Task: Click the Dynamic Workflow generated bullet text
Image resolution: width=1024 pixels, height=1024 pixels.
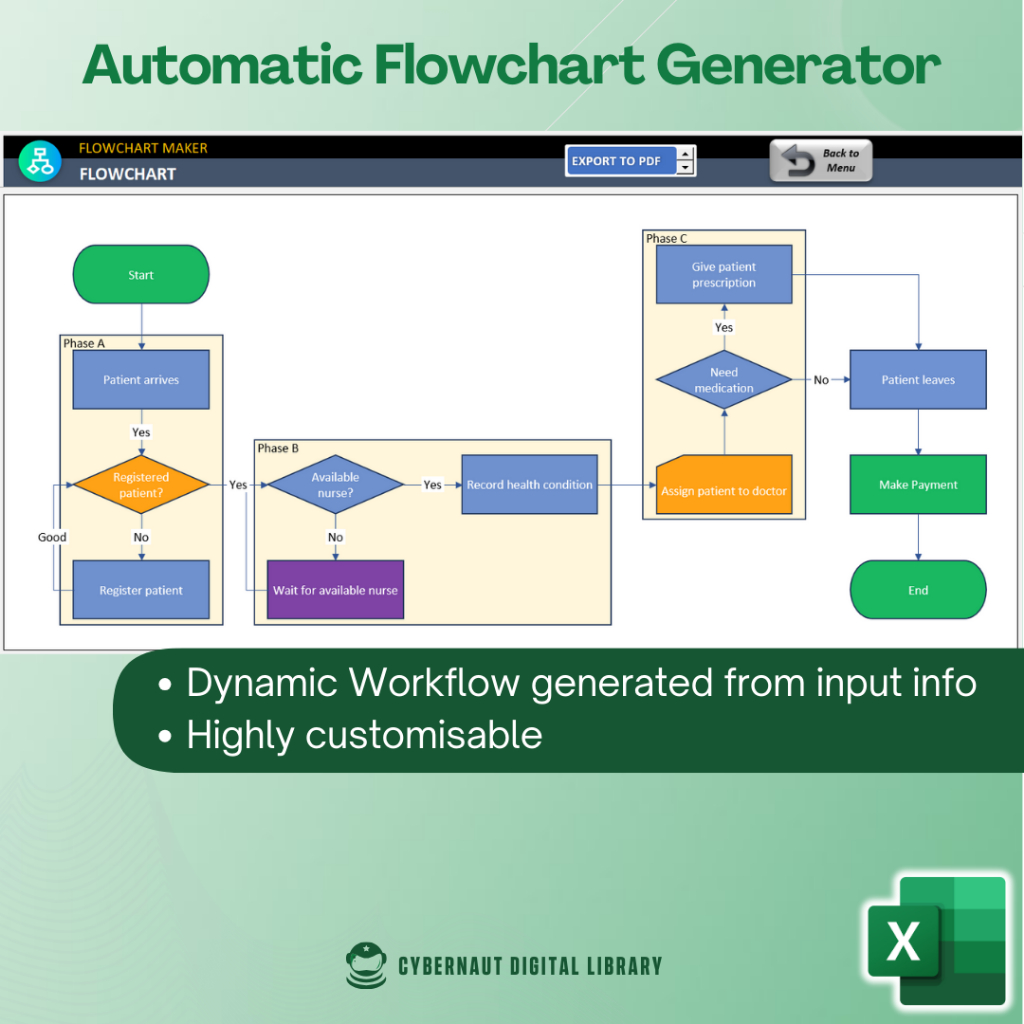Action: tap(581, 683)
